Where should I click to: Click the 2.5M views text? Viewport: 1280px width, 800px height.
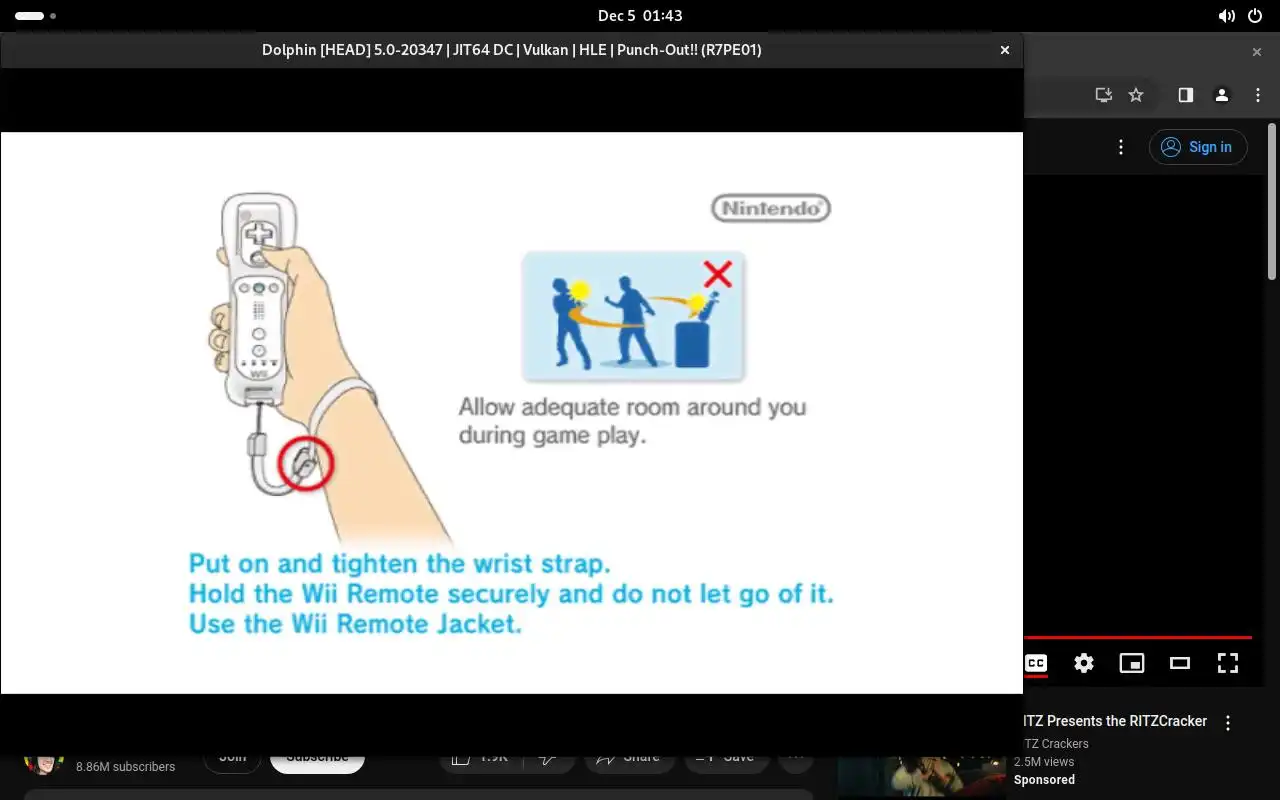click(1044, 762)
